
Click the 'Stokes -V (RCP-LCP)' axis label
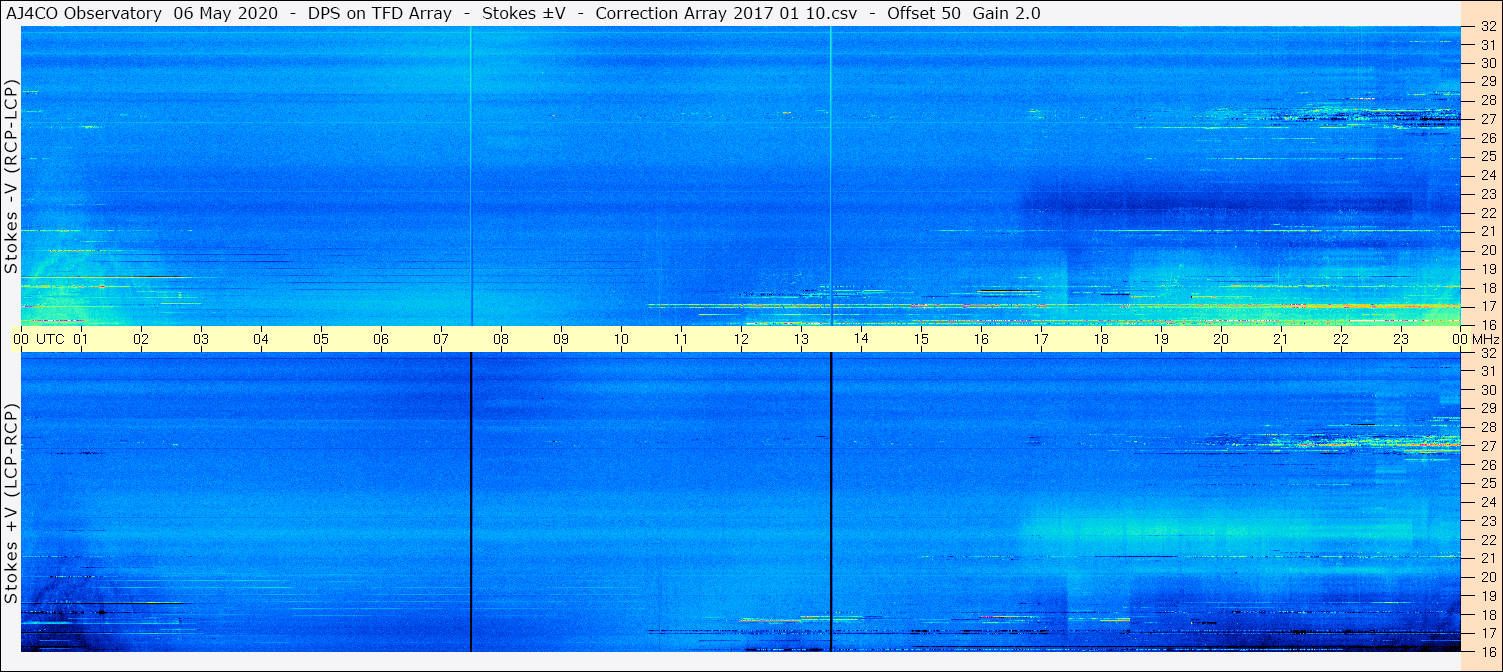pyautogui.click(x=12, y=176)
